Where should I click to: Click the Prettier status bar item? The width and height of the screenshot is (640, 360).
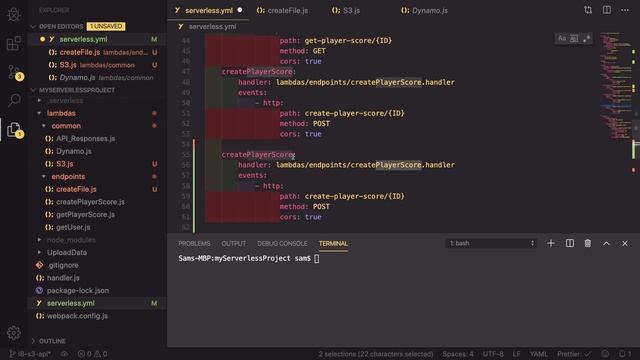point(574,354)
